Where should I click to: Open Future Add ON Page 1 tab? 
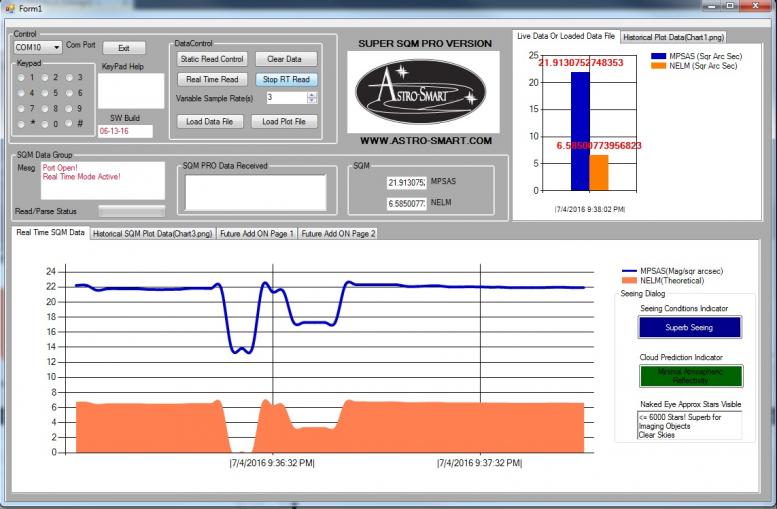(257, 233)
